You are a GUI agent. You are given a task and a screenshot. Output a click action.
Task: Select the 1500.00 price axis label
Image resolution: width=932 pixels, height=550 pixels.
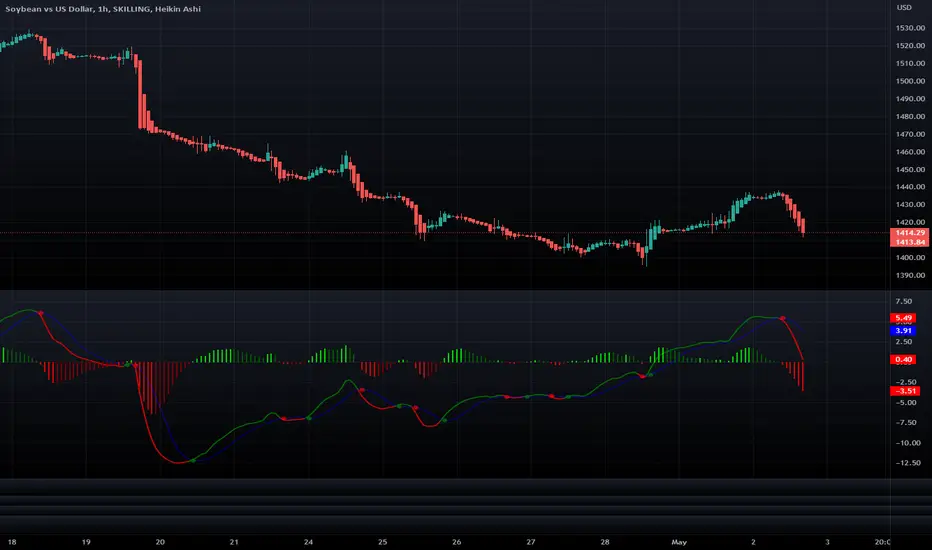click(x=910, y=81)
